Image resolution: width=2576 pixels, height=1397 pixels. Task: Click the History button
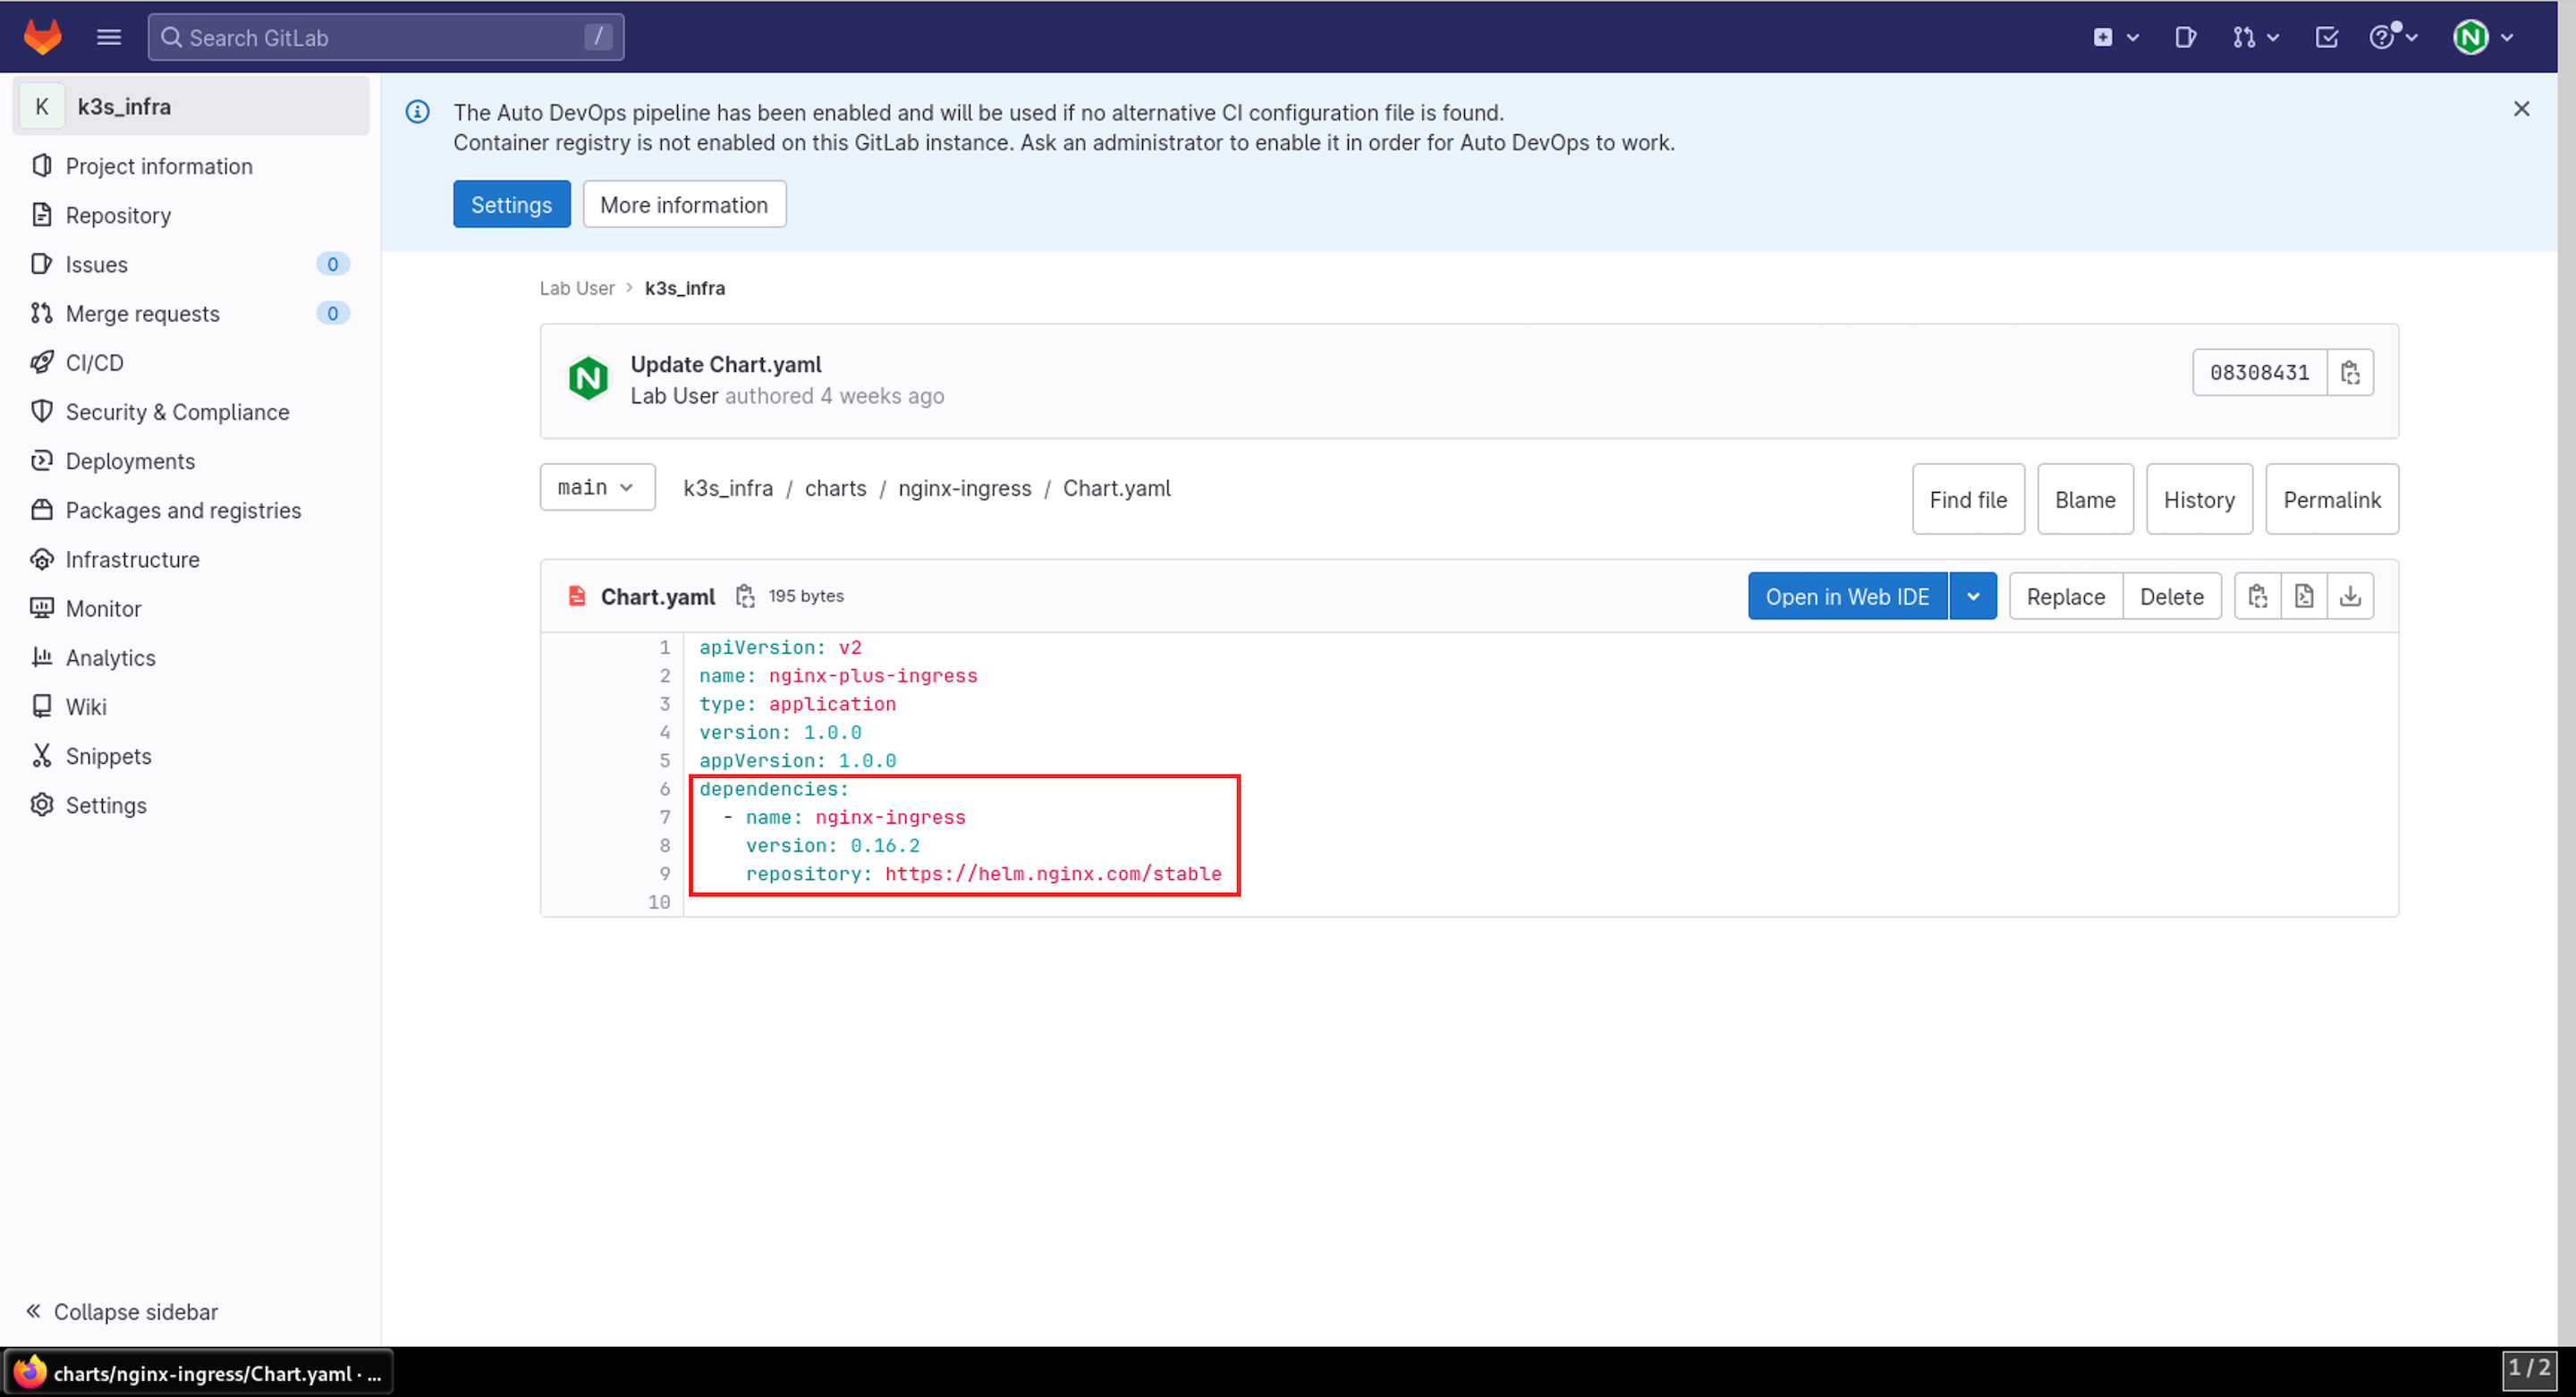2199,499
